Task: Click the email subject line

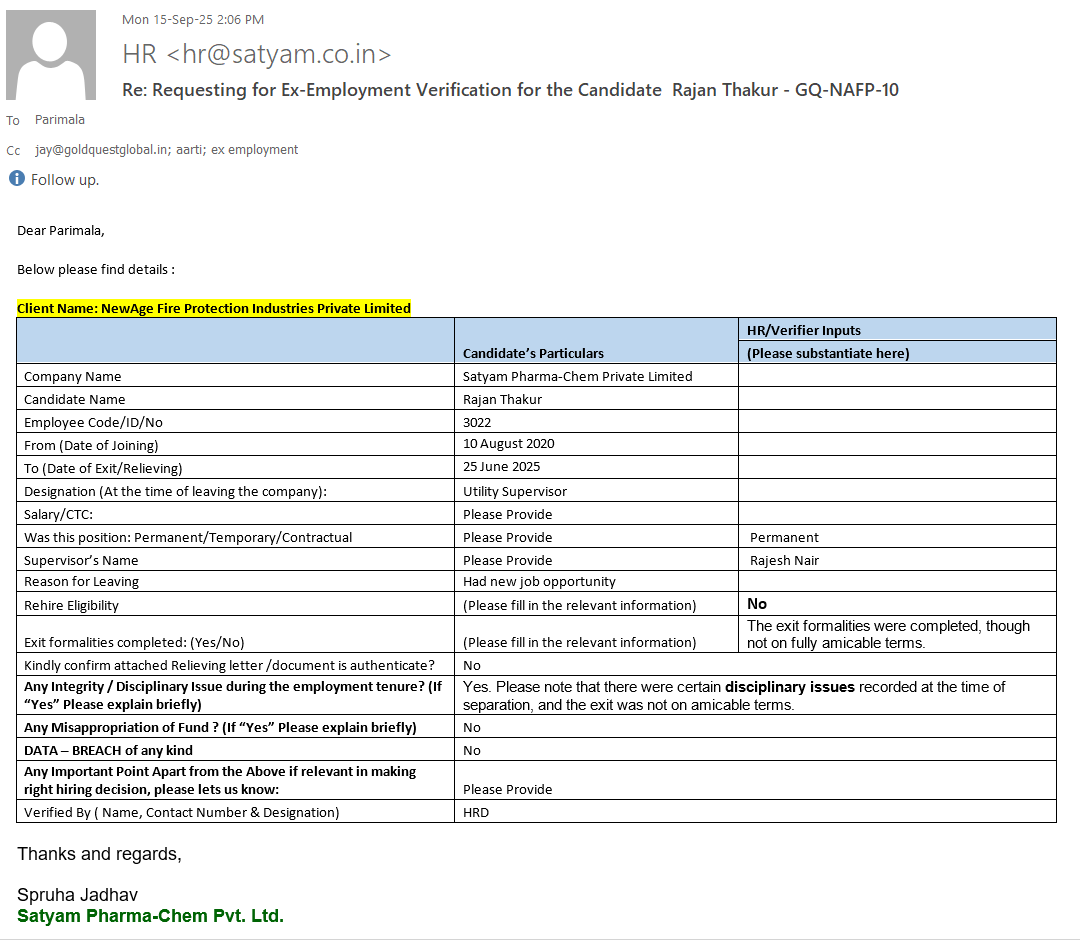Action: (510, 90)
